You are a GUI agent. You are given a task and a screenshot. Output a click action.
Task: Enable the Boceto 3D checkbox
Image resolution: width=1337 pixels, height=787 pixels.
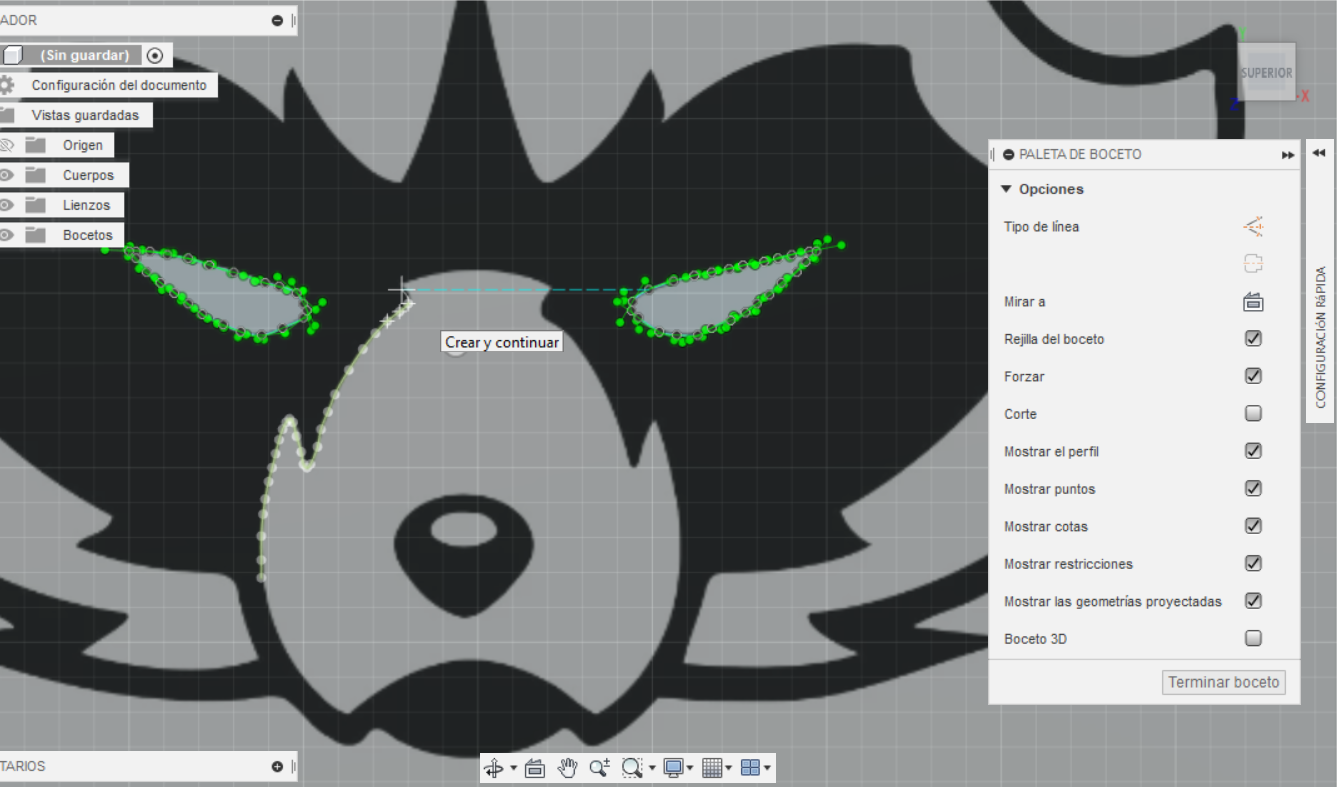pos(1253,638)
